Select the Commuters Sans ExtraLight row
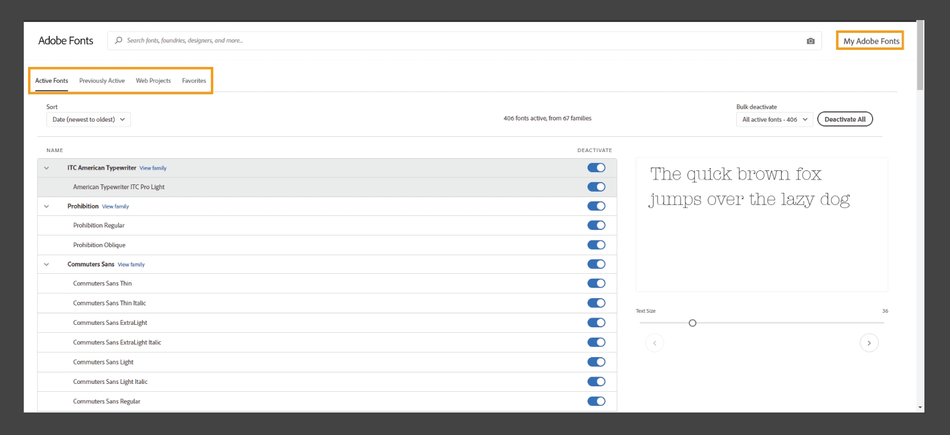 327,322
